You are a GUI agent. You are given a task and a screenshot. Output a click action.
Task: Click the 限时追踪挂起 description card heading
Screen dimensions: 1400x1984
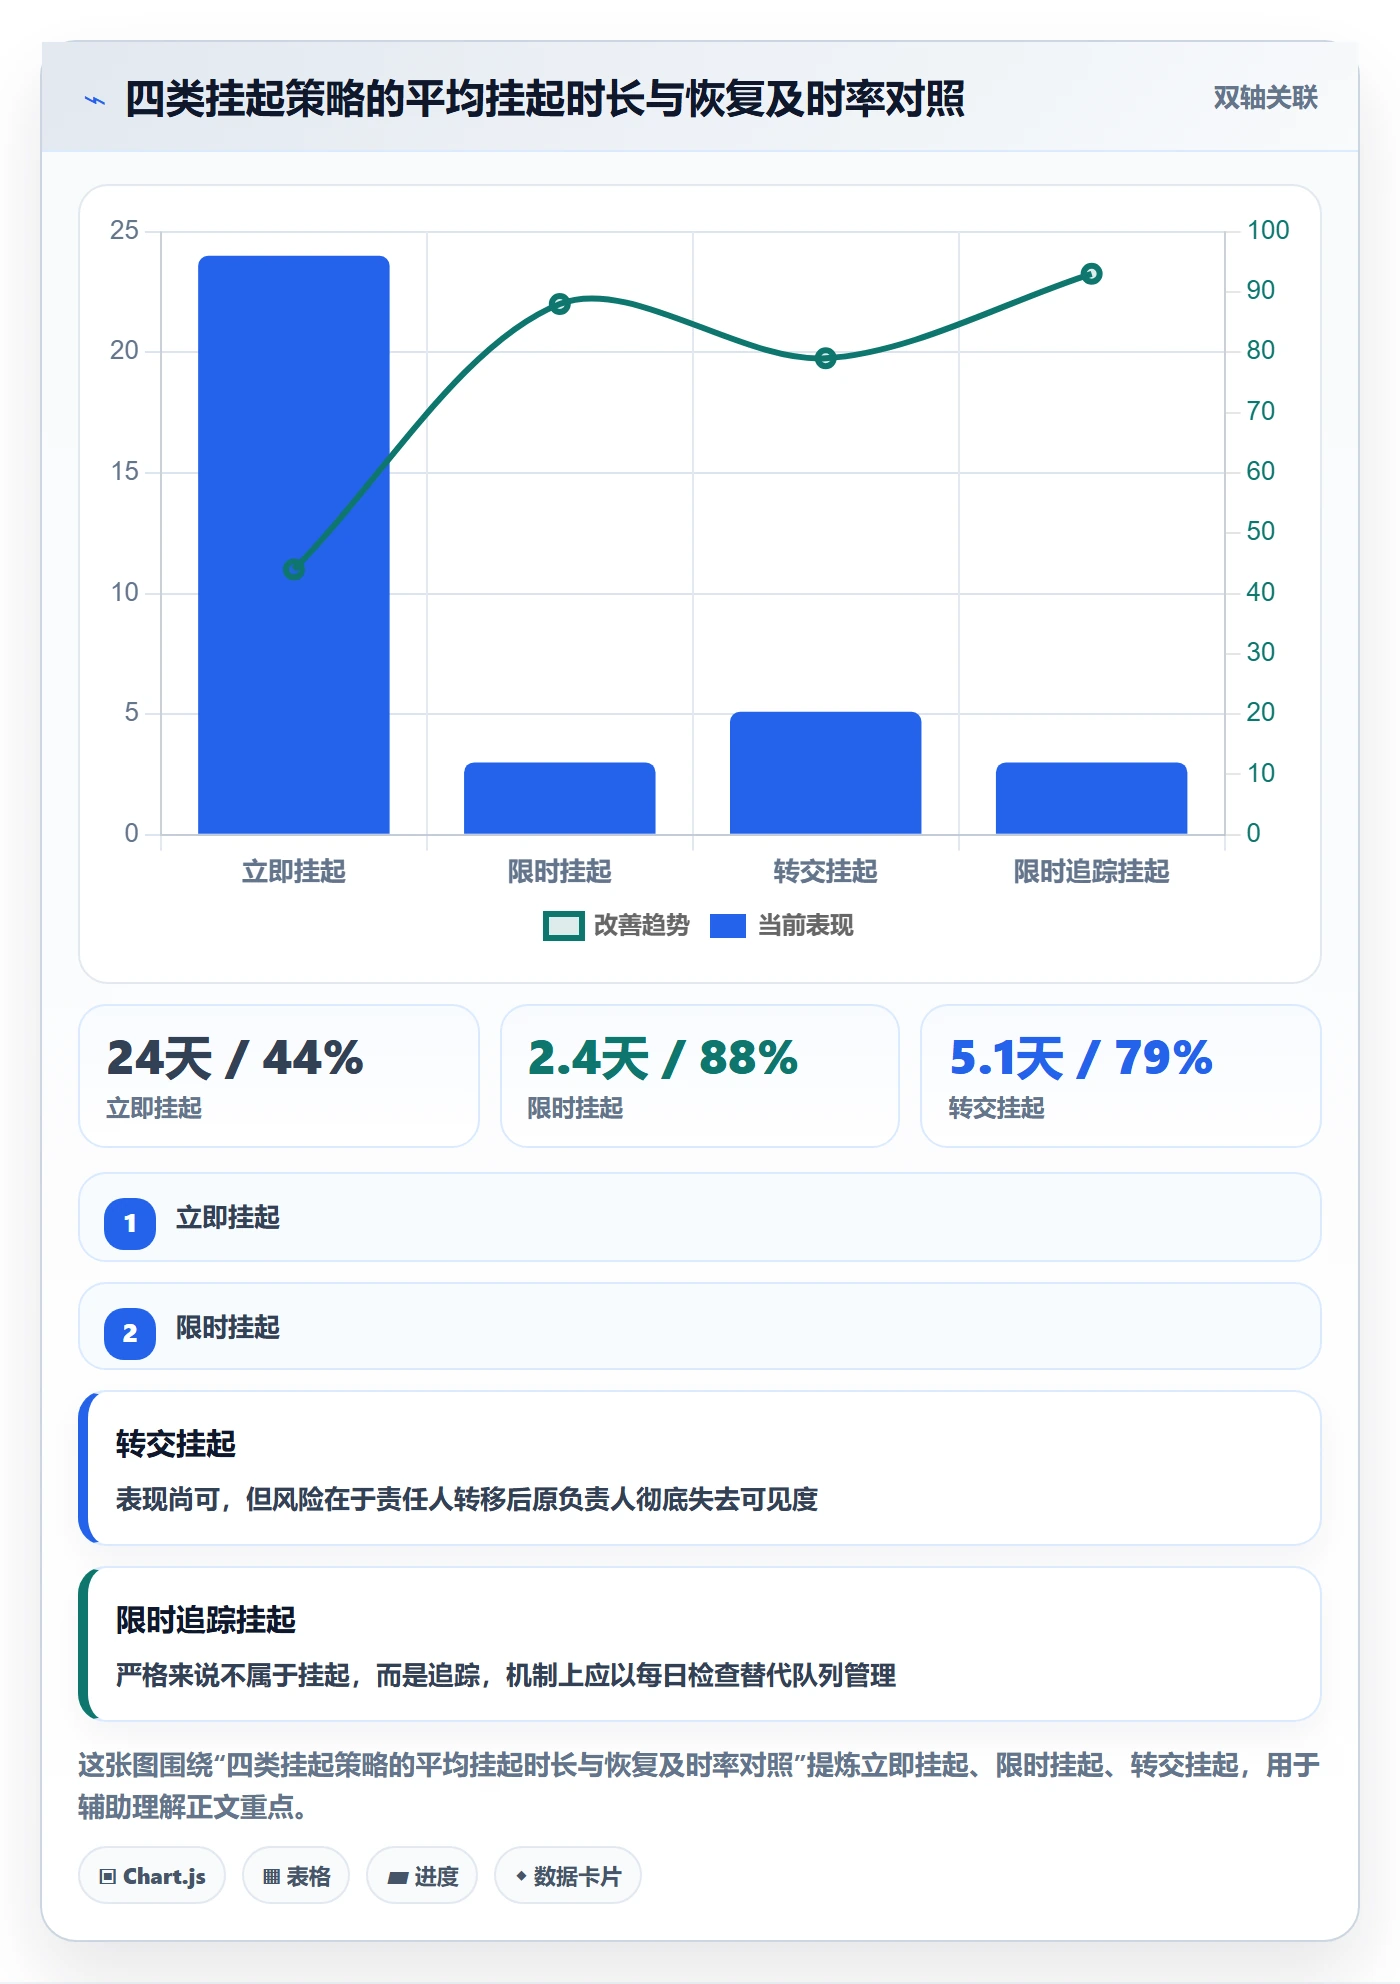tap(206, 1620)
